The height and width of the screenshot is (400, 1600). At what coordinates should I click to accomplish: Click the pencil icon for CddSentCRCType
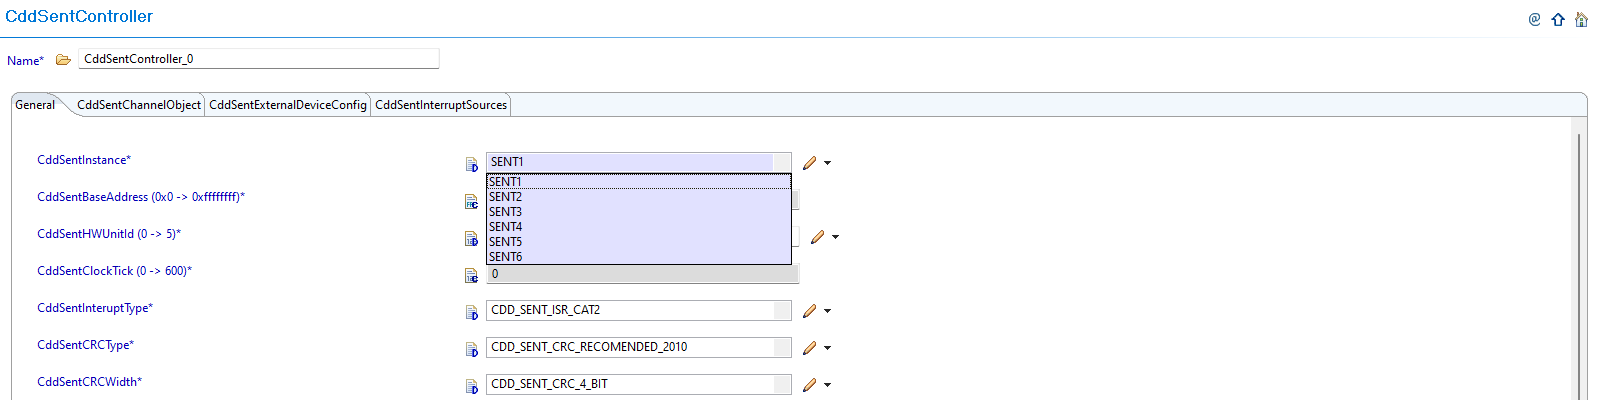click(810, 348)
